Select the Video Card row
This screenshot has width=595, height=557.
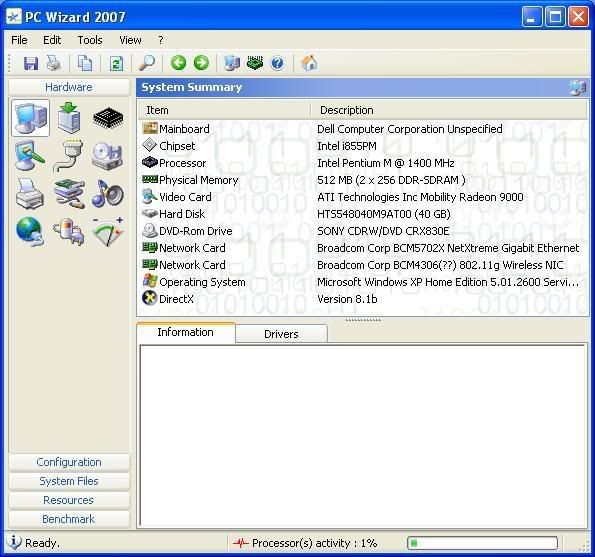[x=362, y=197]
